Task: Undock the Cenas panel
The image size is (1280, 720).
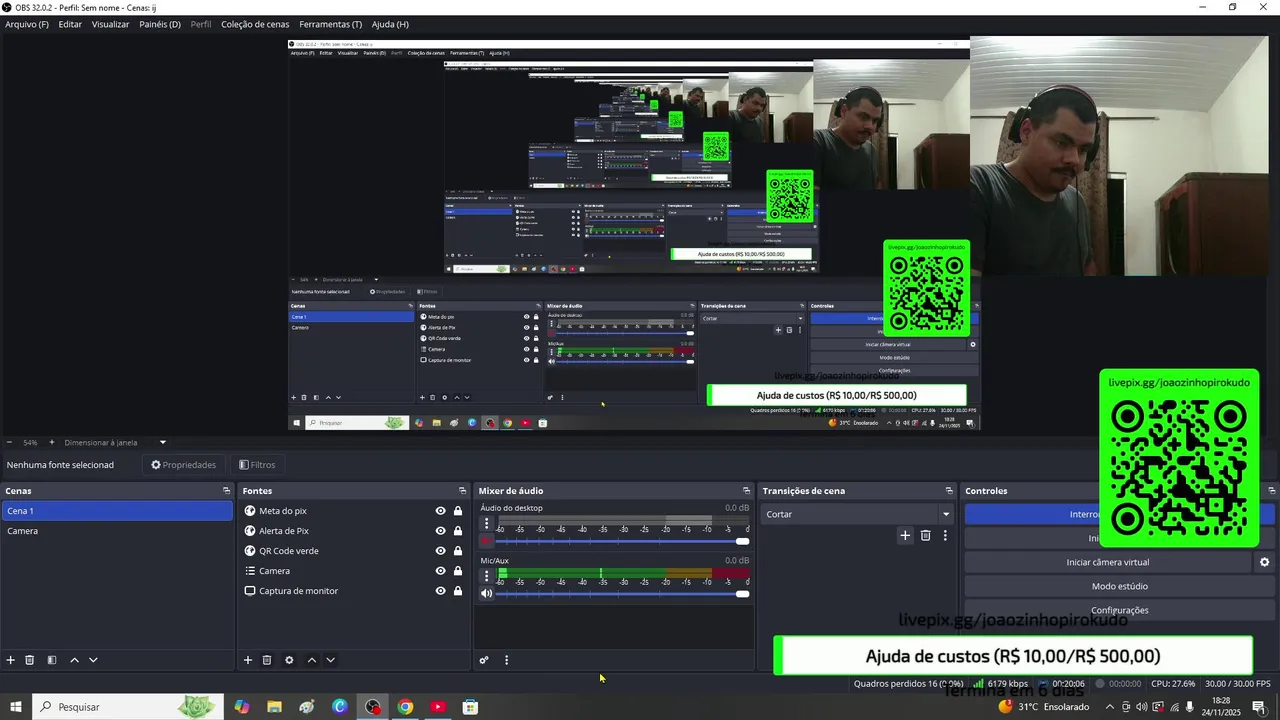Action: [226, 491]
